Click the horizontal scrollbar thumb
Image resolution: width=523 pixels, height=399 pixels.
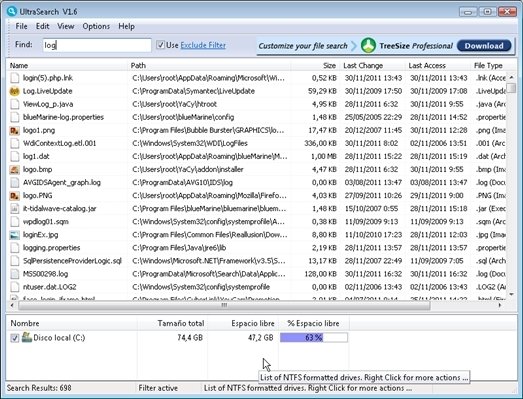(x=224, y=305)
